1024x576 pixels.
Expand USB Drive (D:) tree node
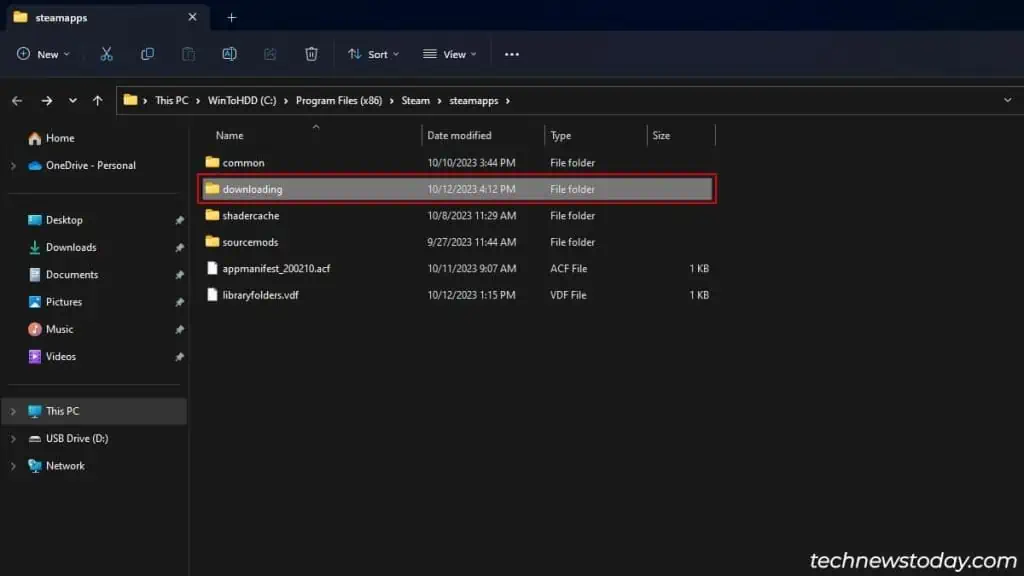(x=13, y=439)
